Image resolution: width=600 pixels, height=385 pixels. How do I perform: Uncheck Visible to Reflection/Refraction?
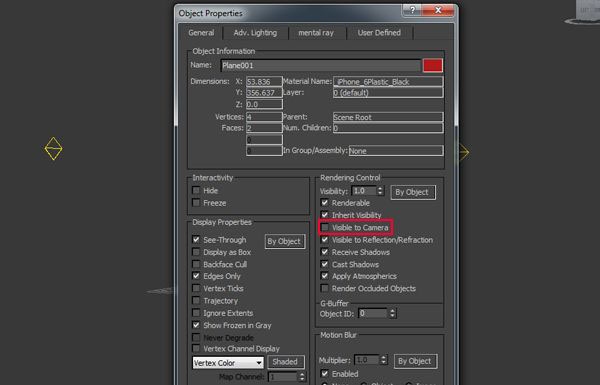point(325,240)
